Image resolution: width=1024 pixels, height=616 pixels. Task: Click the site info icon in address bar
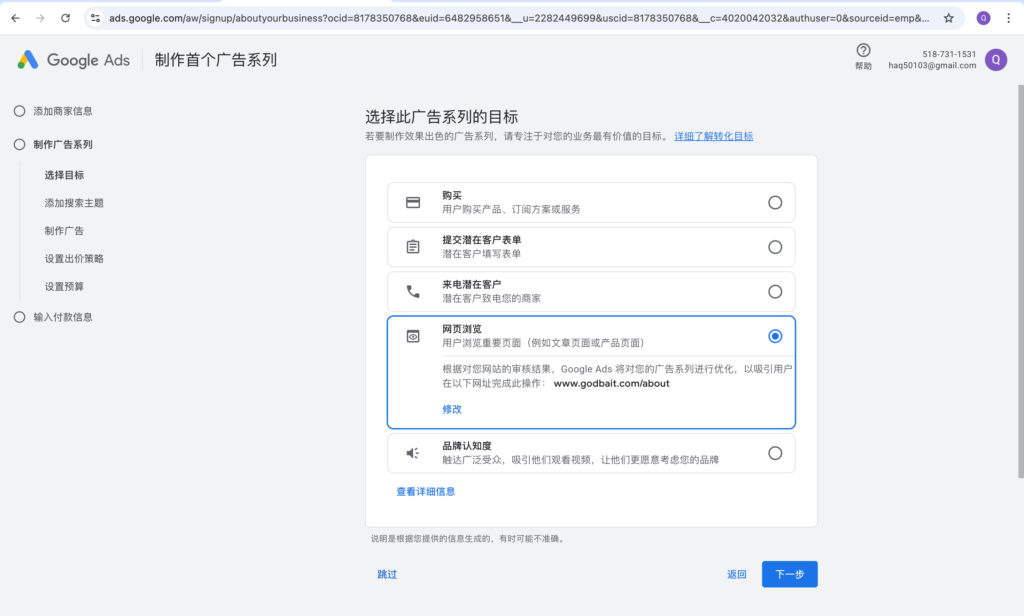click(95, 18)
